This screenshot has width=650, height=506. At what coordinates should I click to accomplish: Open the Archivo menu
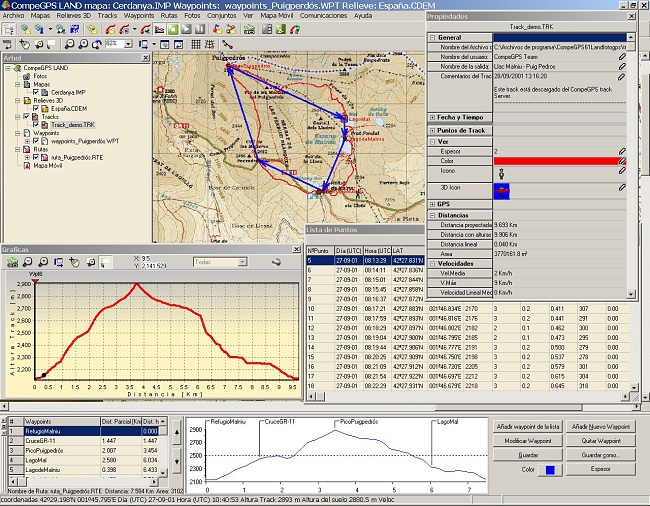[x=13, y=16]
